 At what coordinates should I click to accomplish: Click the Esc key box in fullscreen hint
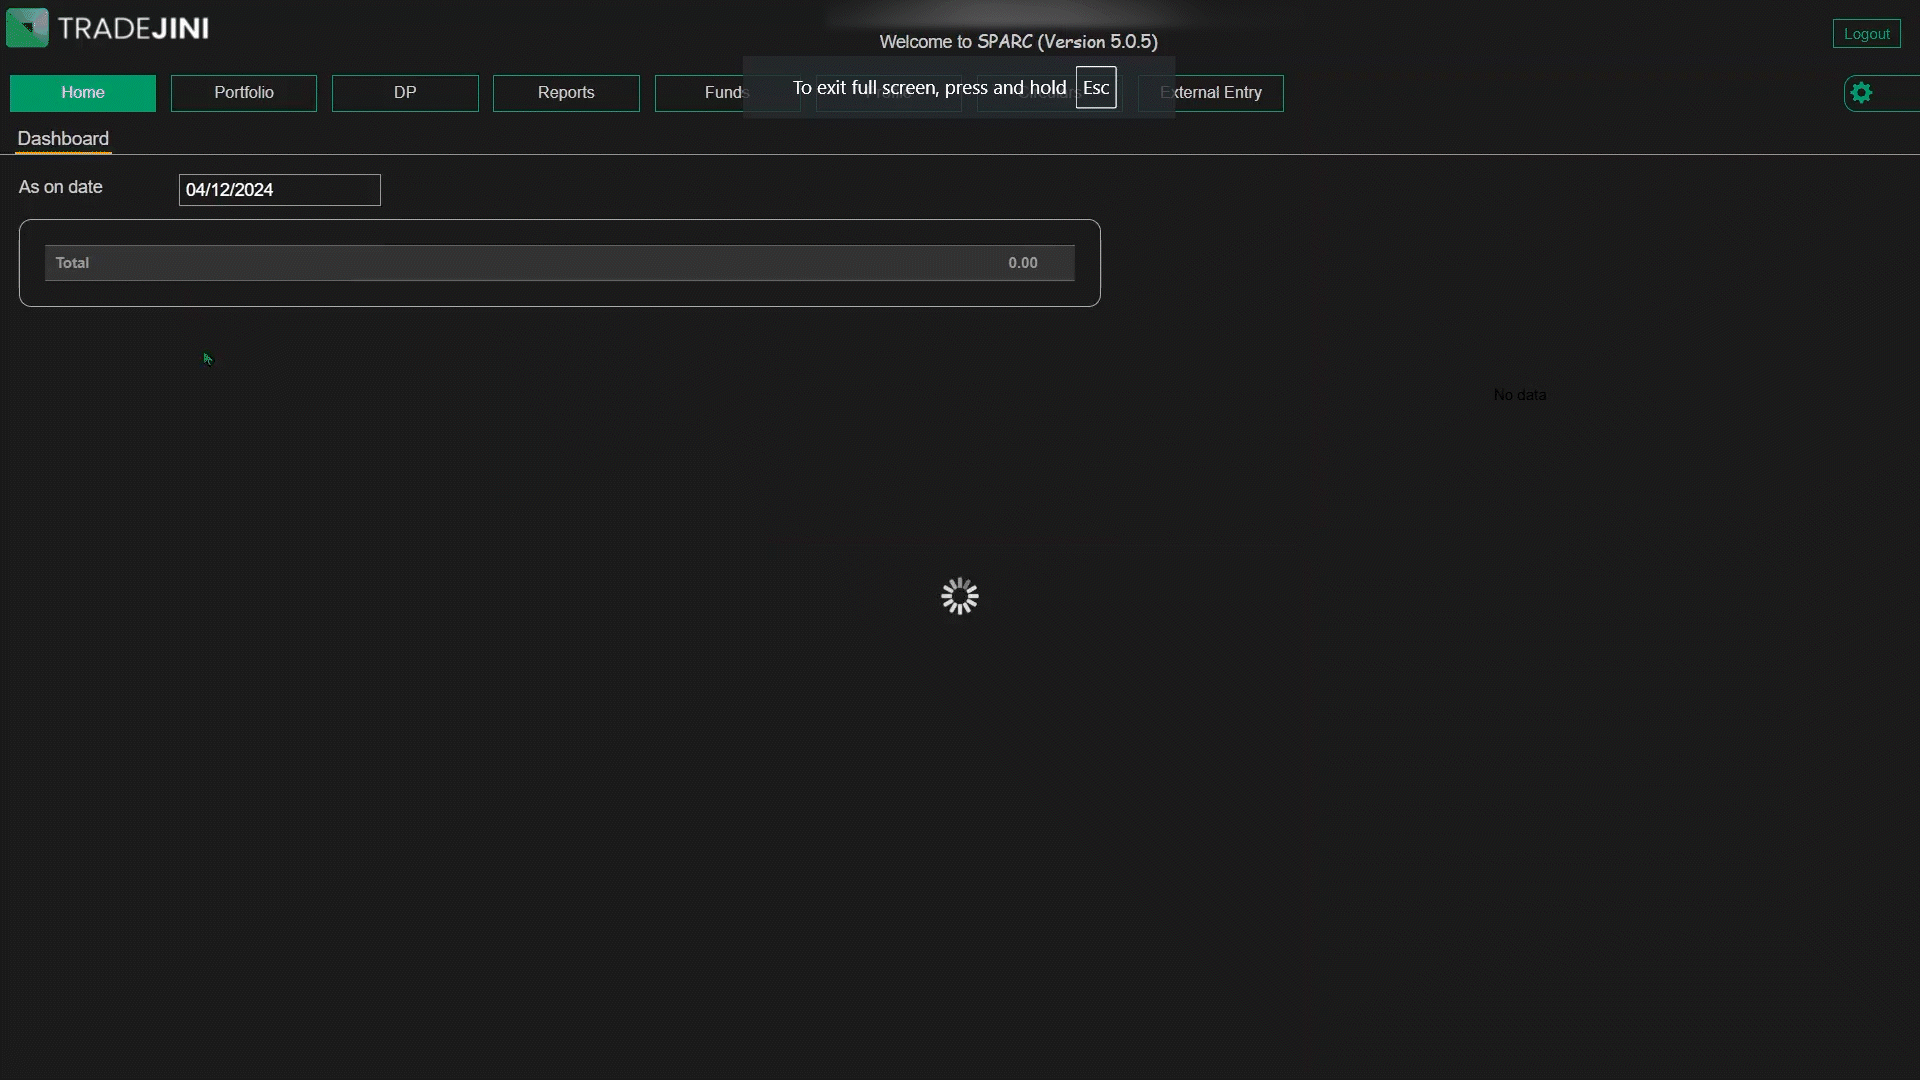point(1095,88)
